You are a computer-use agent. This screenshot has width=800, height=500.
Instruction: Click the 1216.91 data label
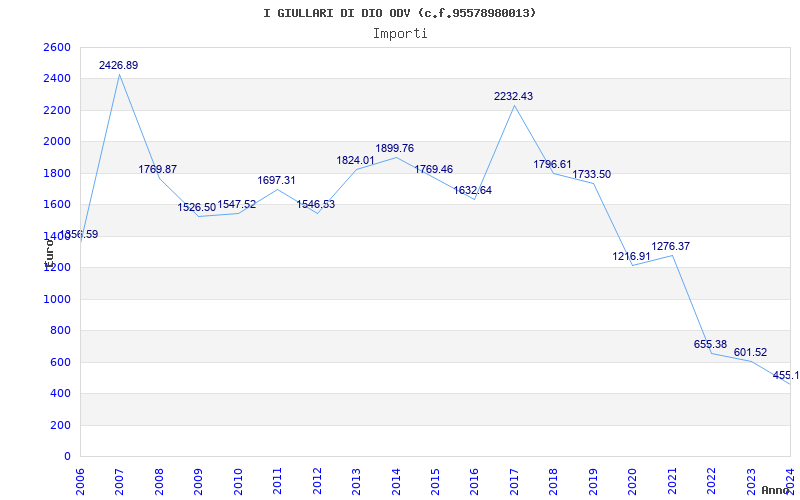tap(632, 257)
